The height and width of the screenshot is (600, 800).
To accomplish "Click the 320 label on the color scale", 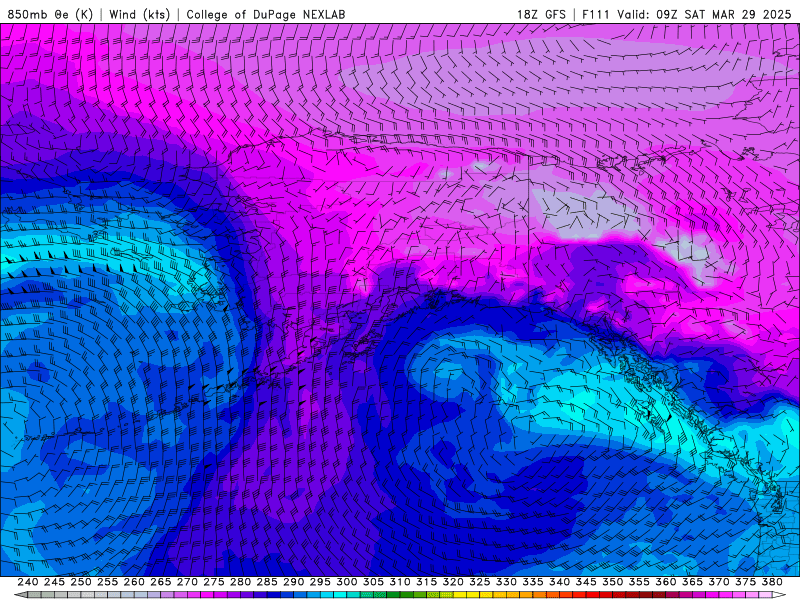I will (453, 582).
